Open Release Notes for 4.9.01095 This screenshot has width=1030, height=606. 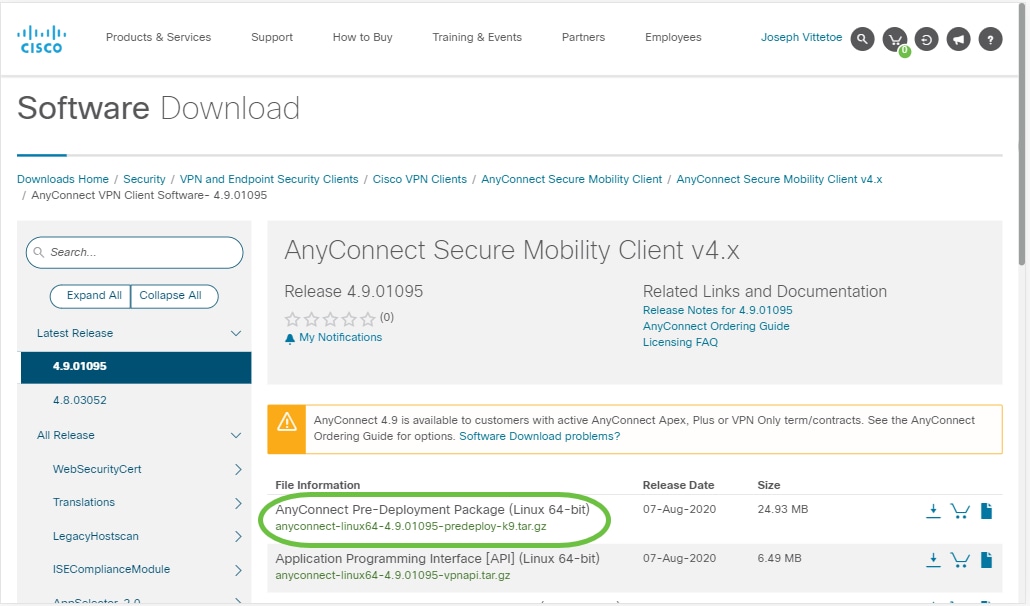(x=717, y=310)
